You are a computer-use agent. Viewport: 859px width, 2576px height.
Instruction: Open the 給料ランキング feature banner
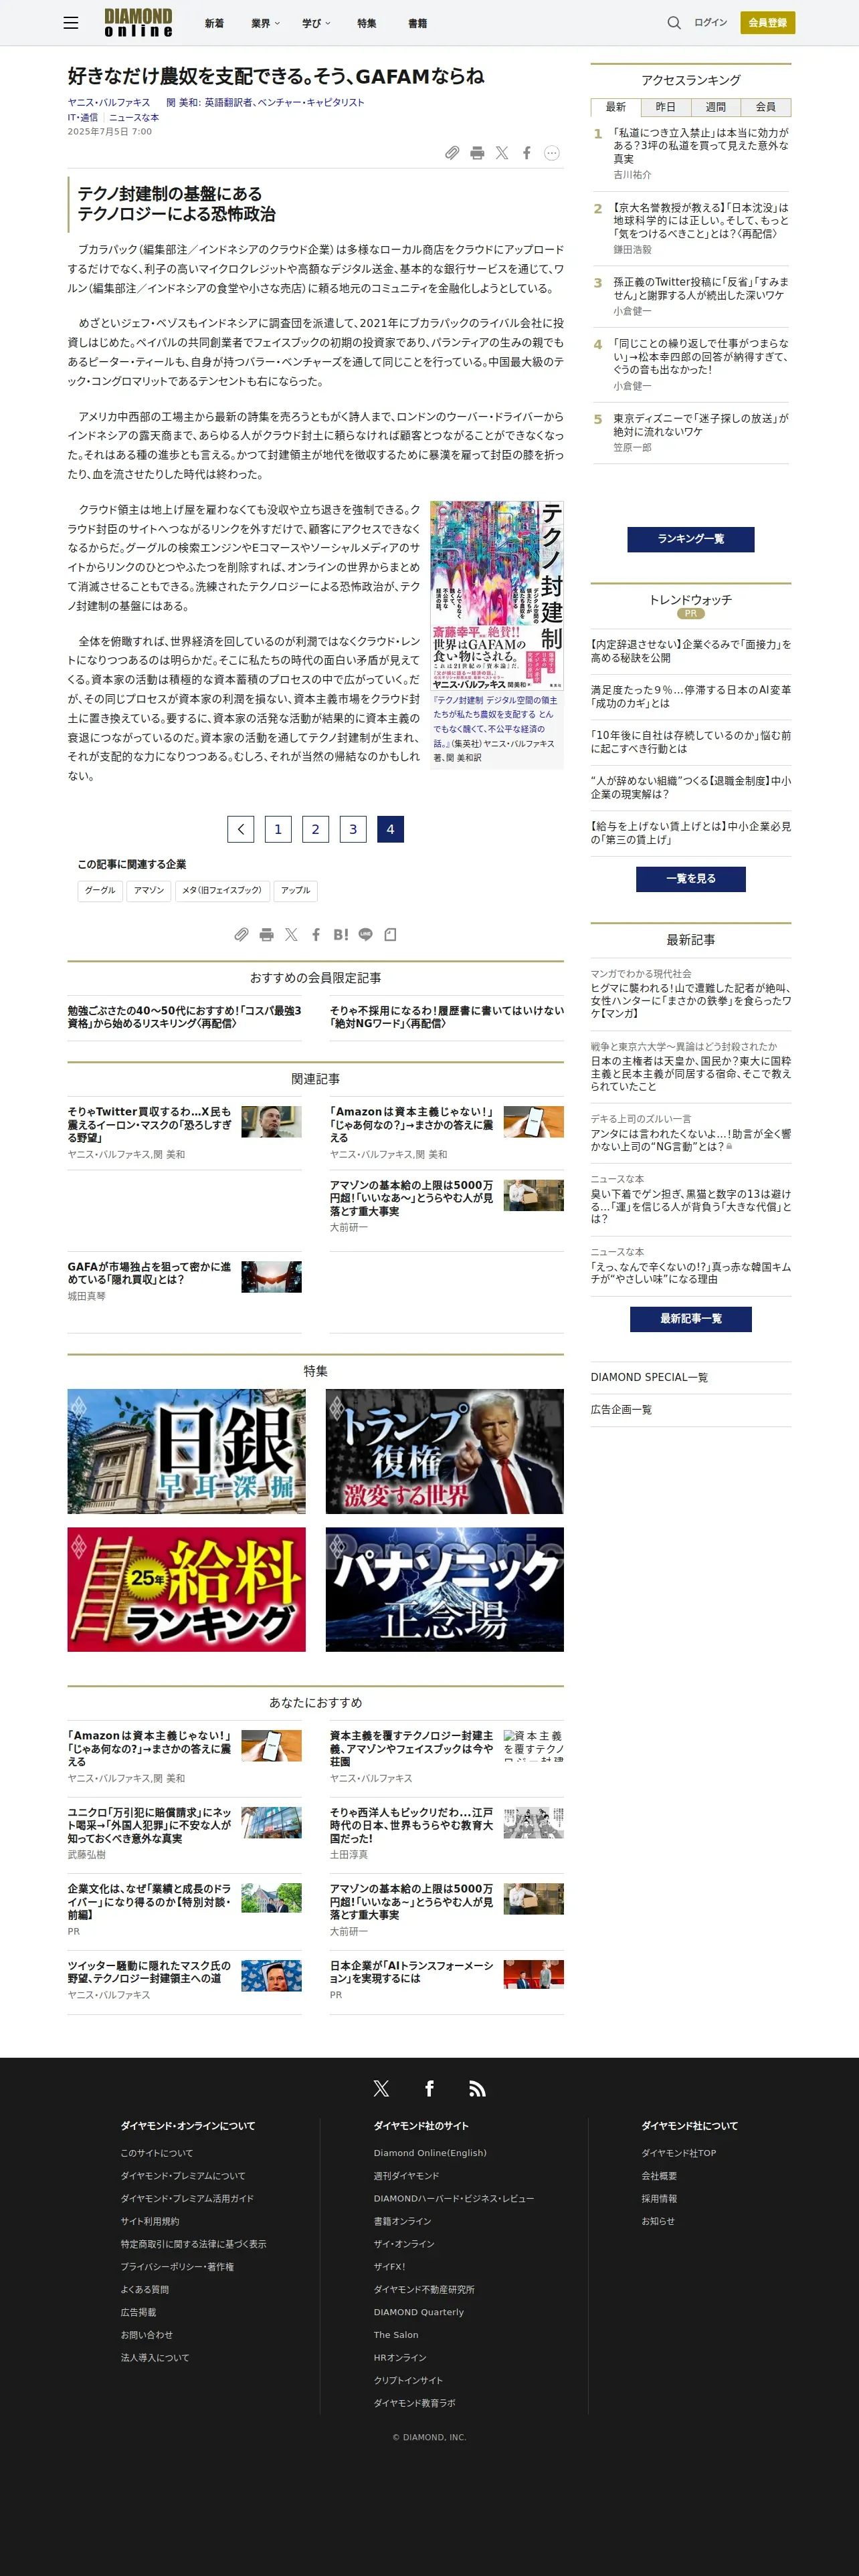tap(187, 1589)
